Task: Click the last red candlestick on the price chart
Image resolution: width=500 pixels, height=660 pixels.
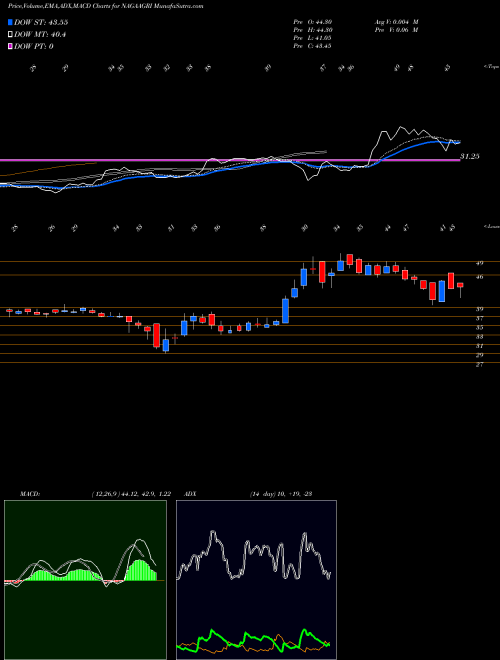Action: pyautogui.click(x=460, y=285)
